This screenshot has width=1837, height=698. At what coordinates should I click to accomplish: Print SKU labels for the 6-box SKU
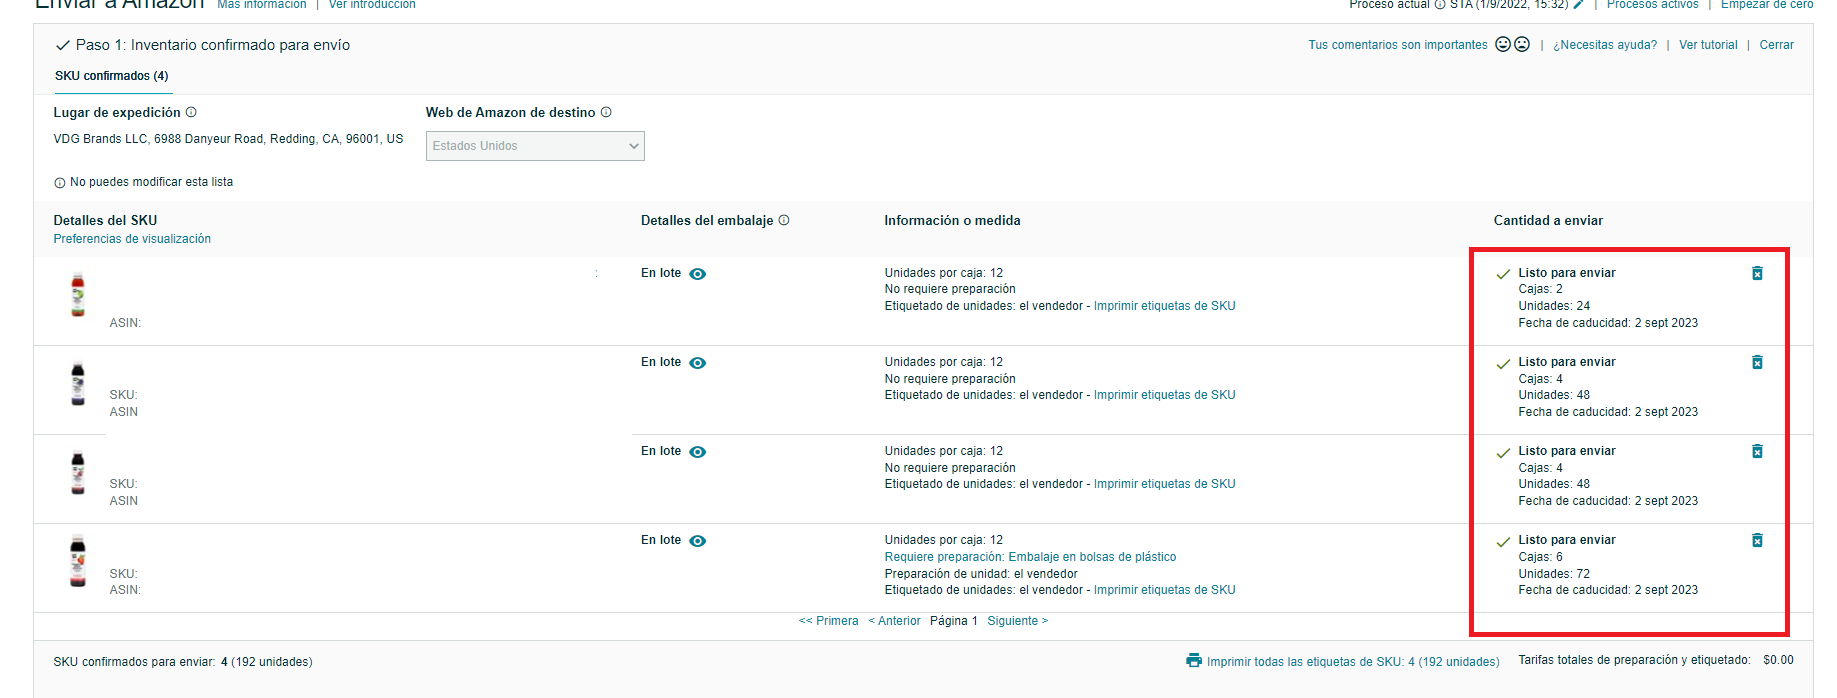[1165, 590]
